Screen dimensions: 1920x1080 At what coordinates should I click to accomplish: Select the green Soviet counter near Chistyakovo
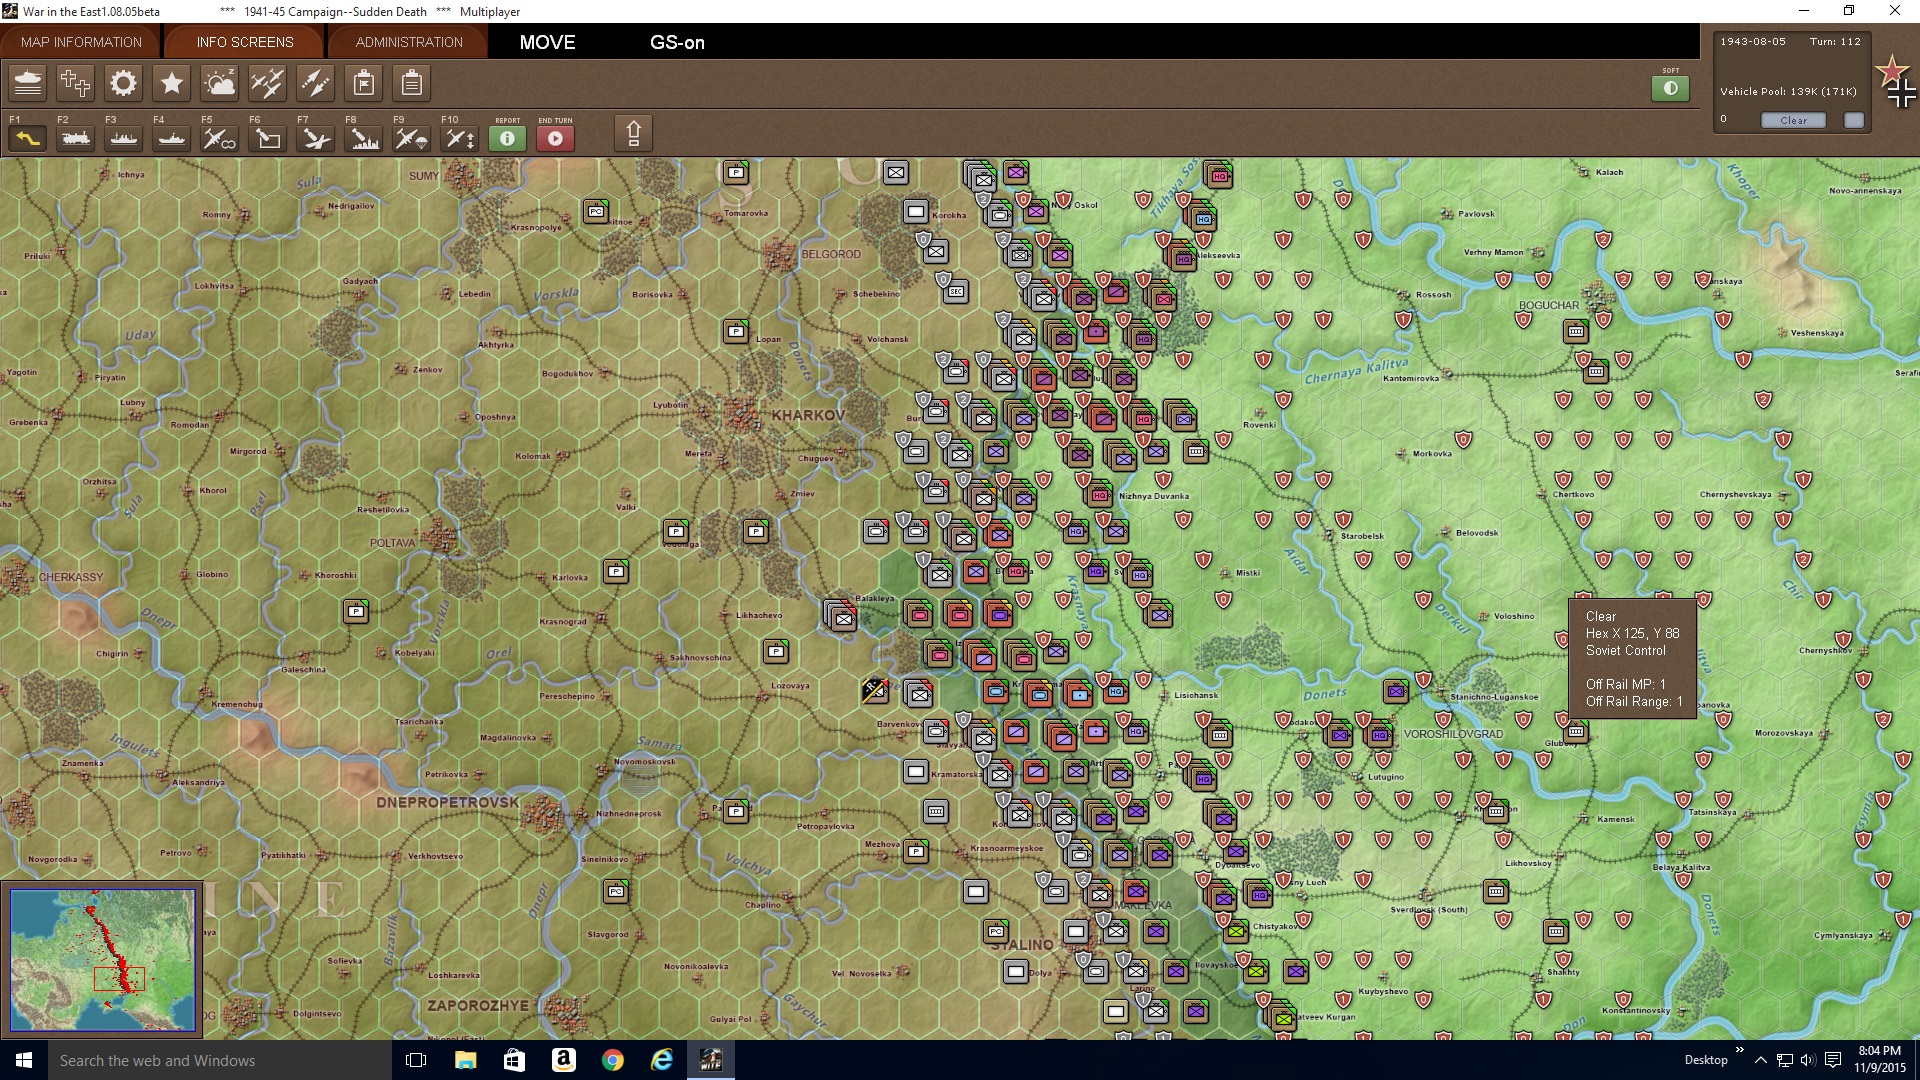click(x=1236, y=931)
